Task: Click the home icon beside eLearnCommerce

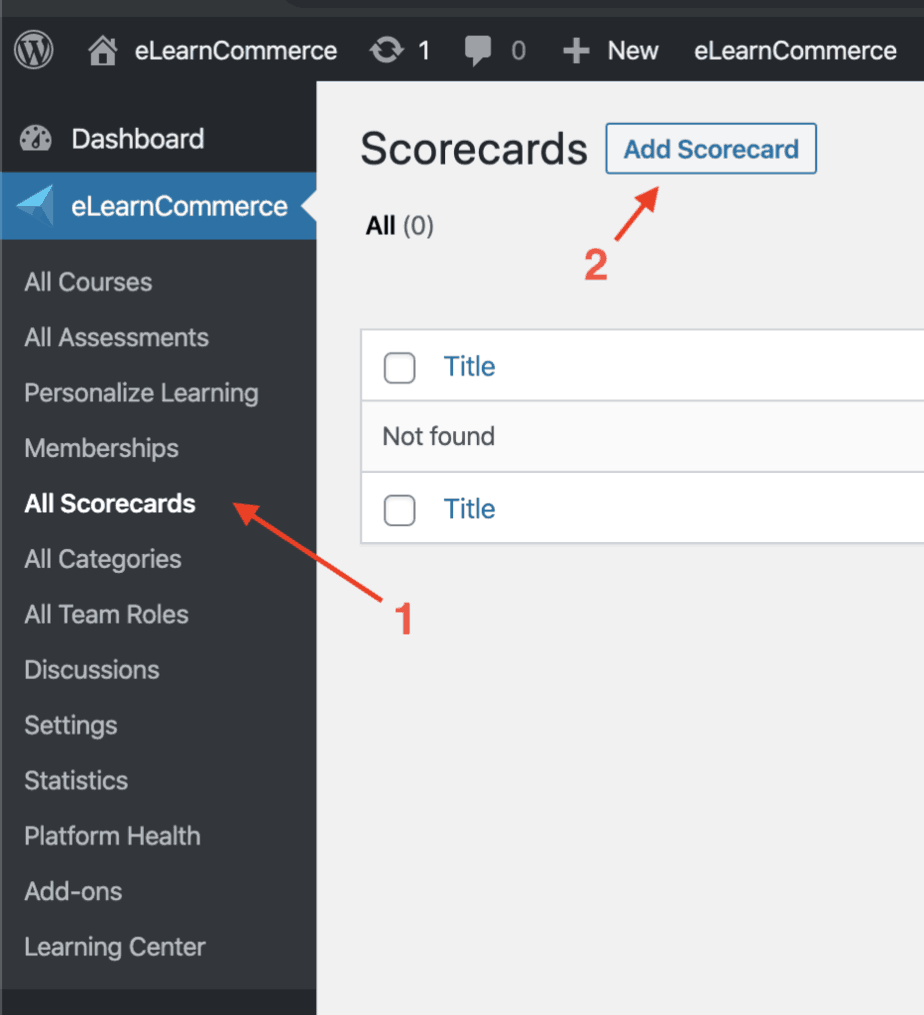Action: [x=103, y=50]
